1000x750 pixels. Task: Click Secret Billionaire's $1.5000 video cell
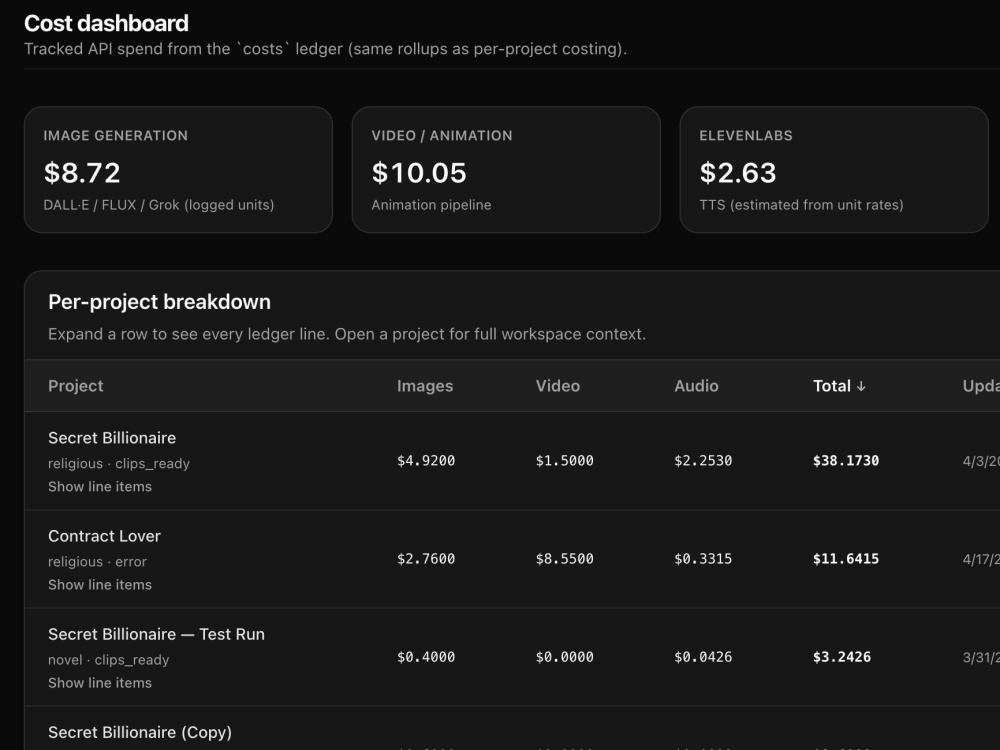click(x=564, y=460)
